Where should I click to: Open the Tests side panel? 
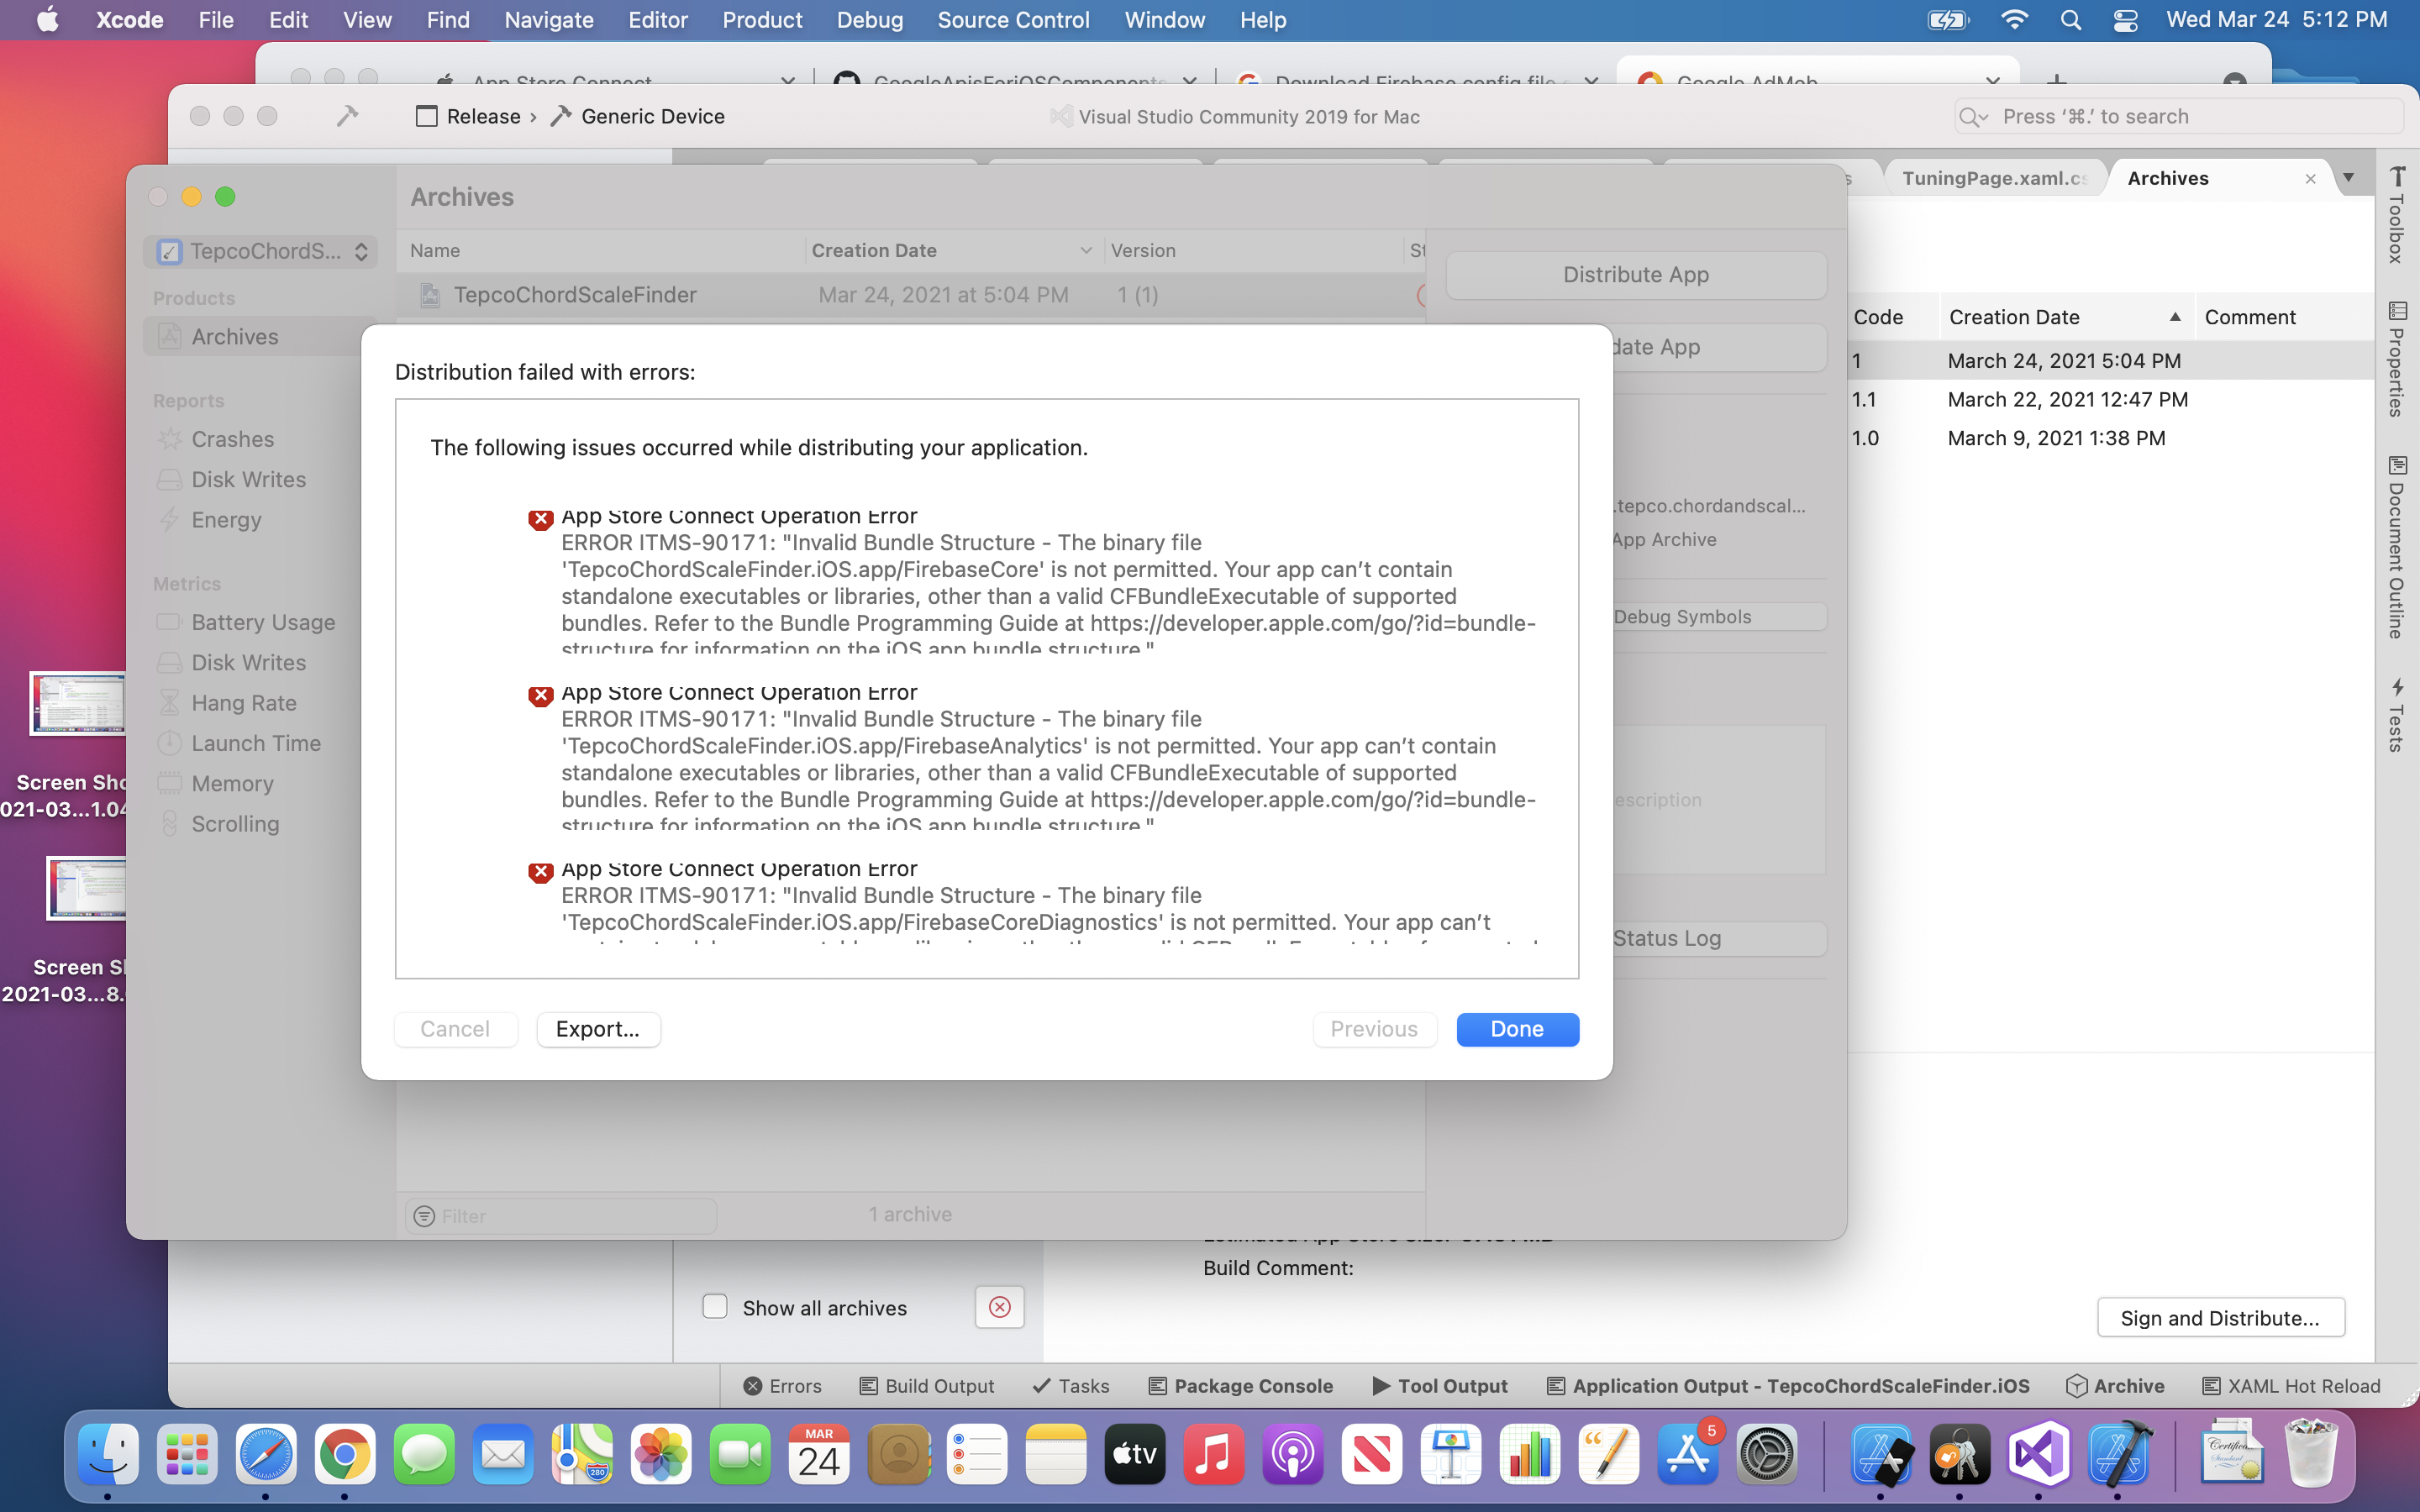click(2397, 714)
